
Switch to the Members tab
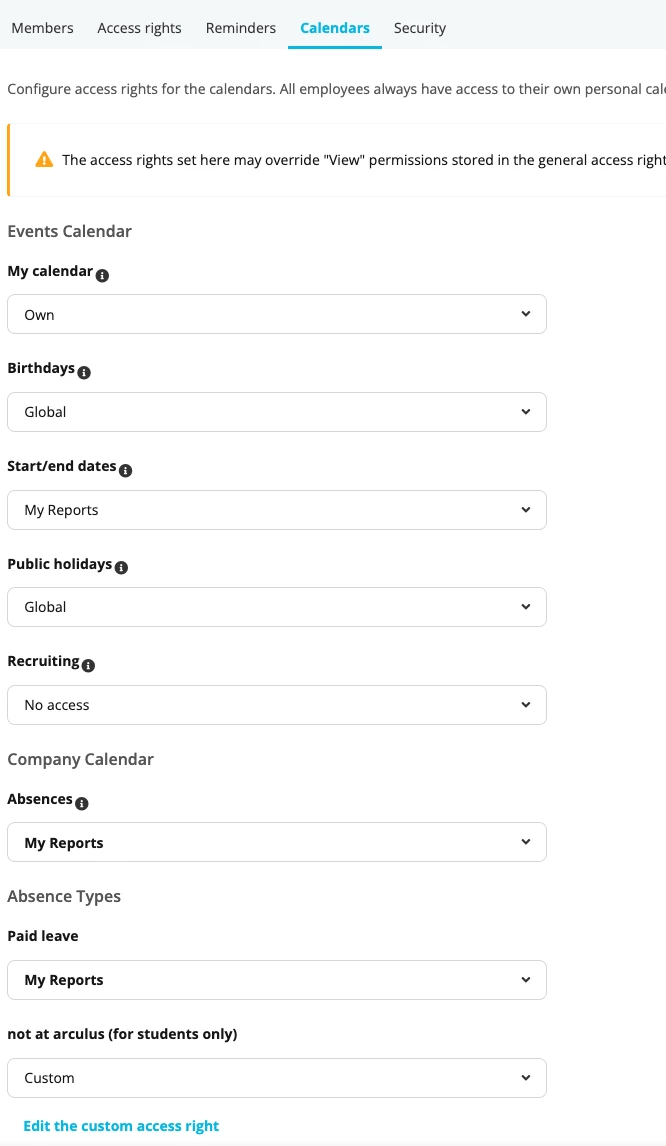coord(42,28)
